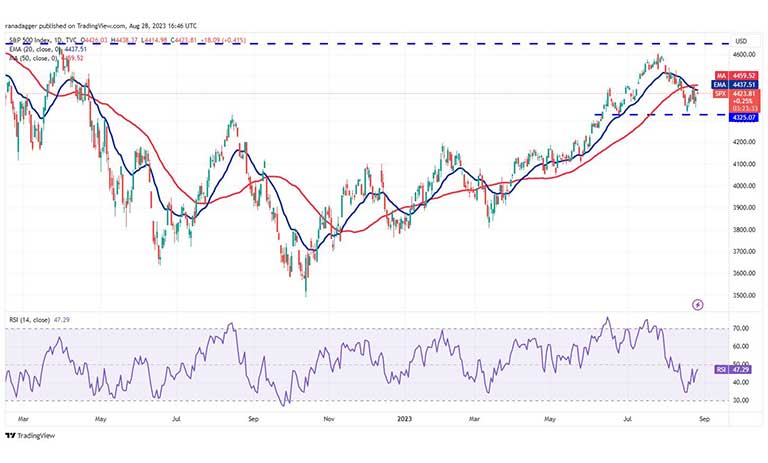Screen dimensions: 768x463
Task: Click the Nov label on the time axis
Action: pos(329,419)
